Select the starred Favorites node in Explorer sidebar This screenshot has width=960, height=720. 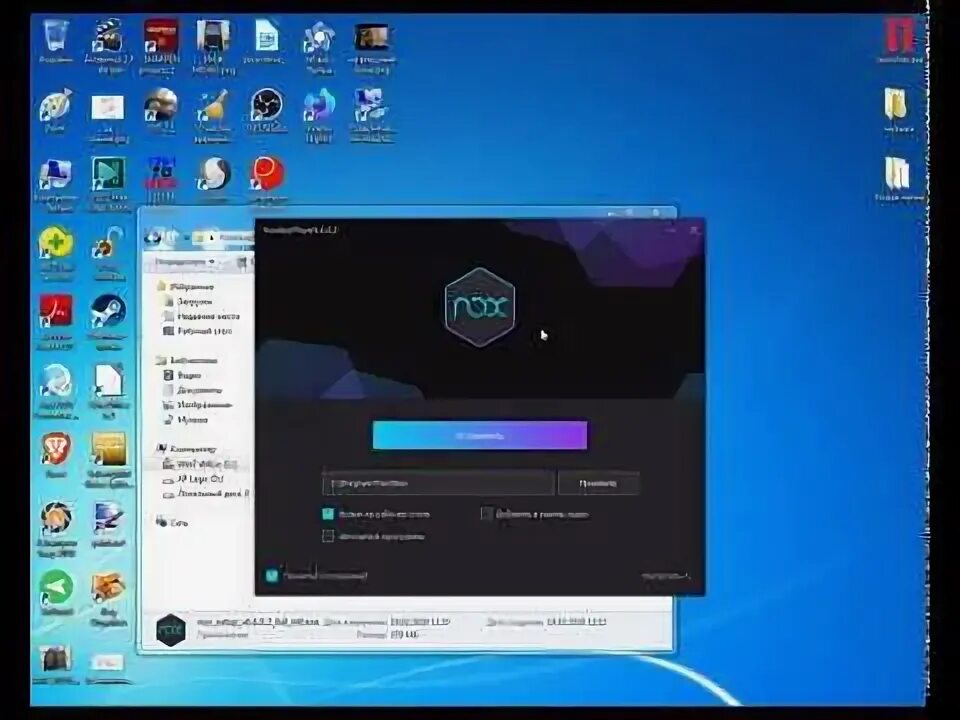pyautogui.click(x=186, y=286)
